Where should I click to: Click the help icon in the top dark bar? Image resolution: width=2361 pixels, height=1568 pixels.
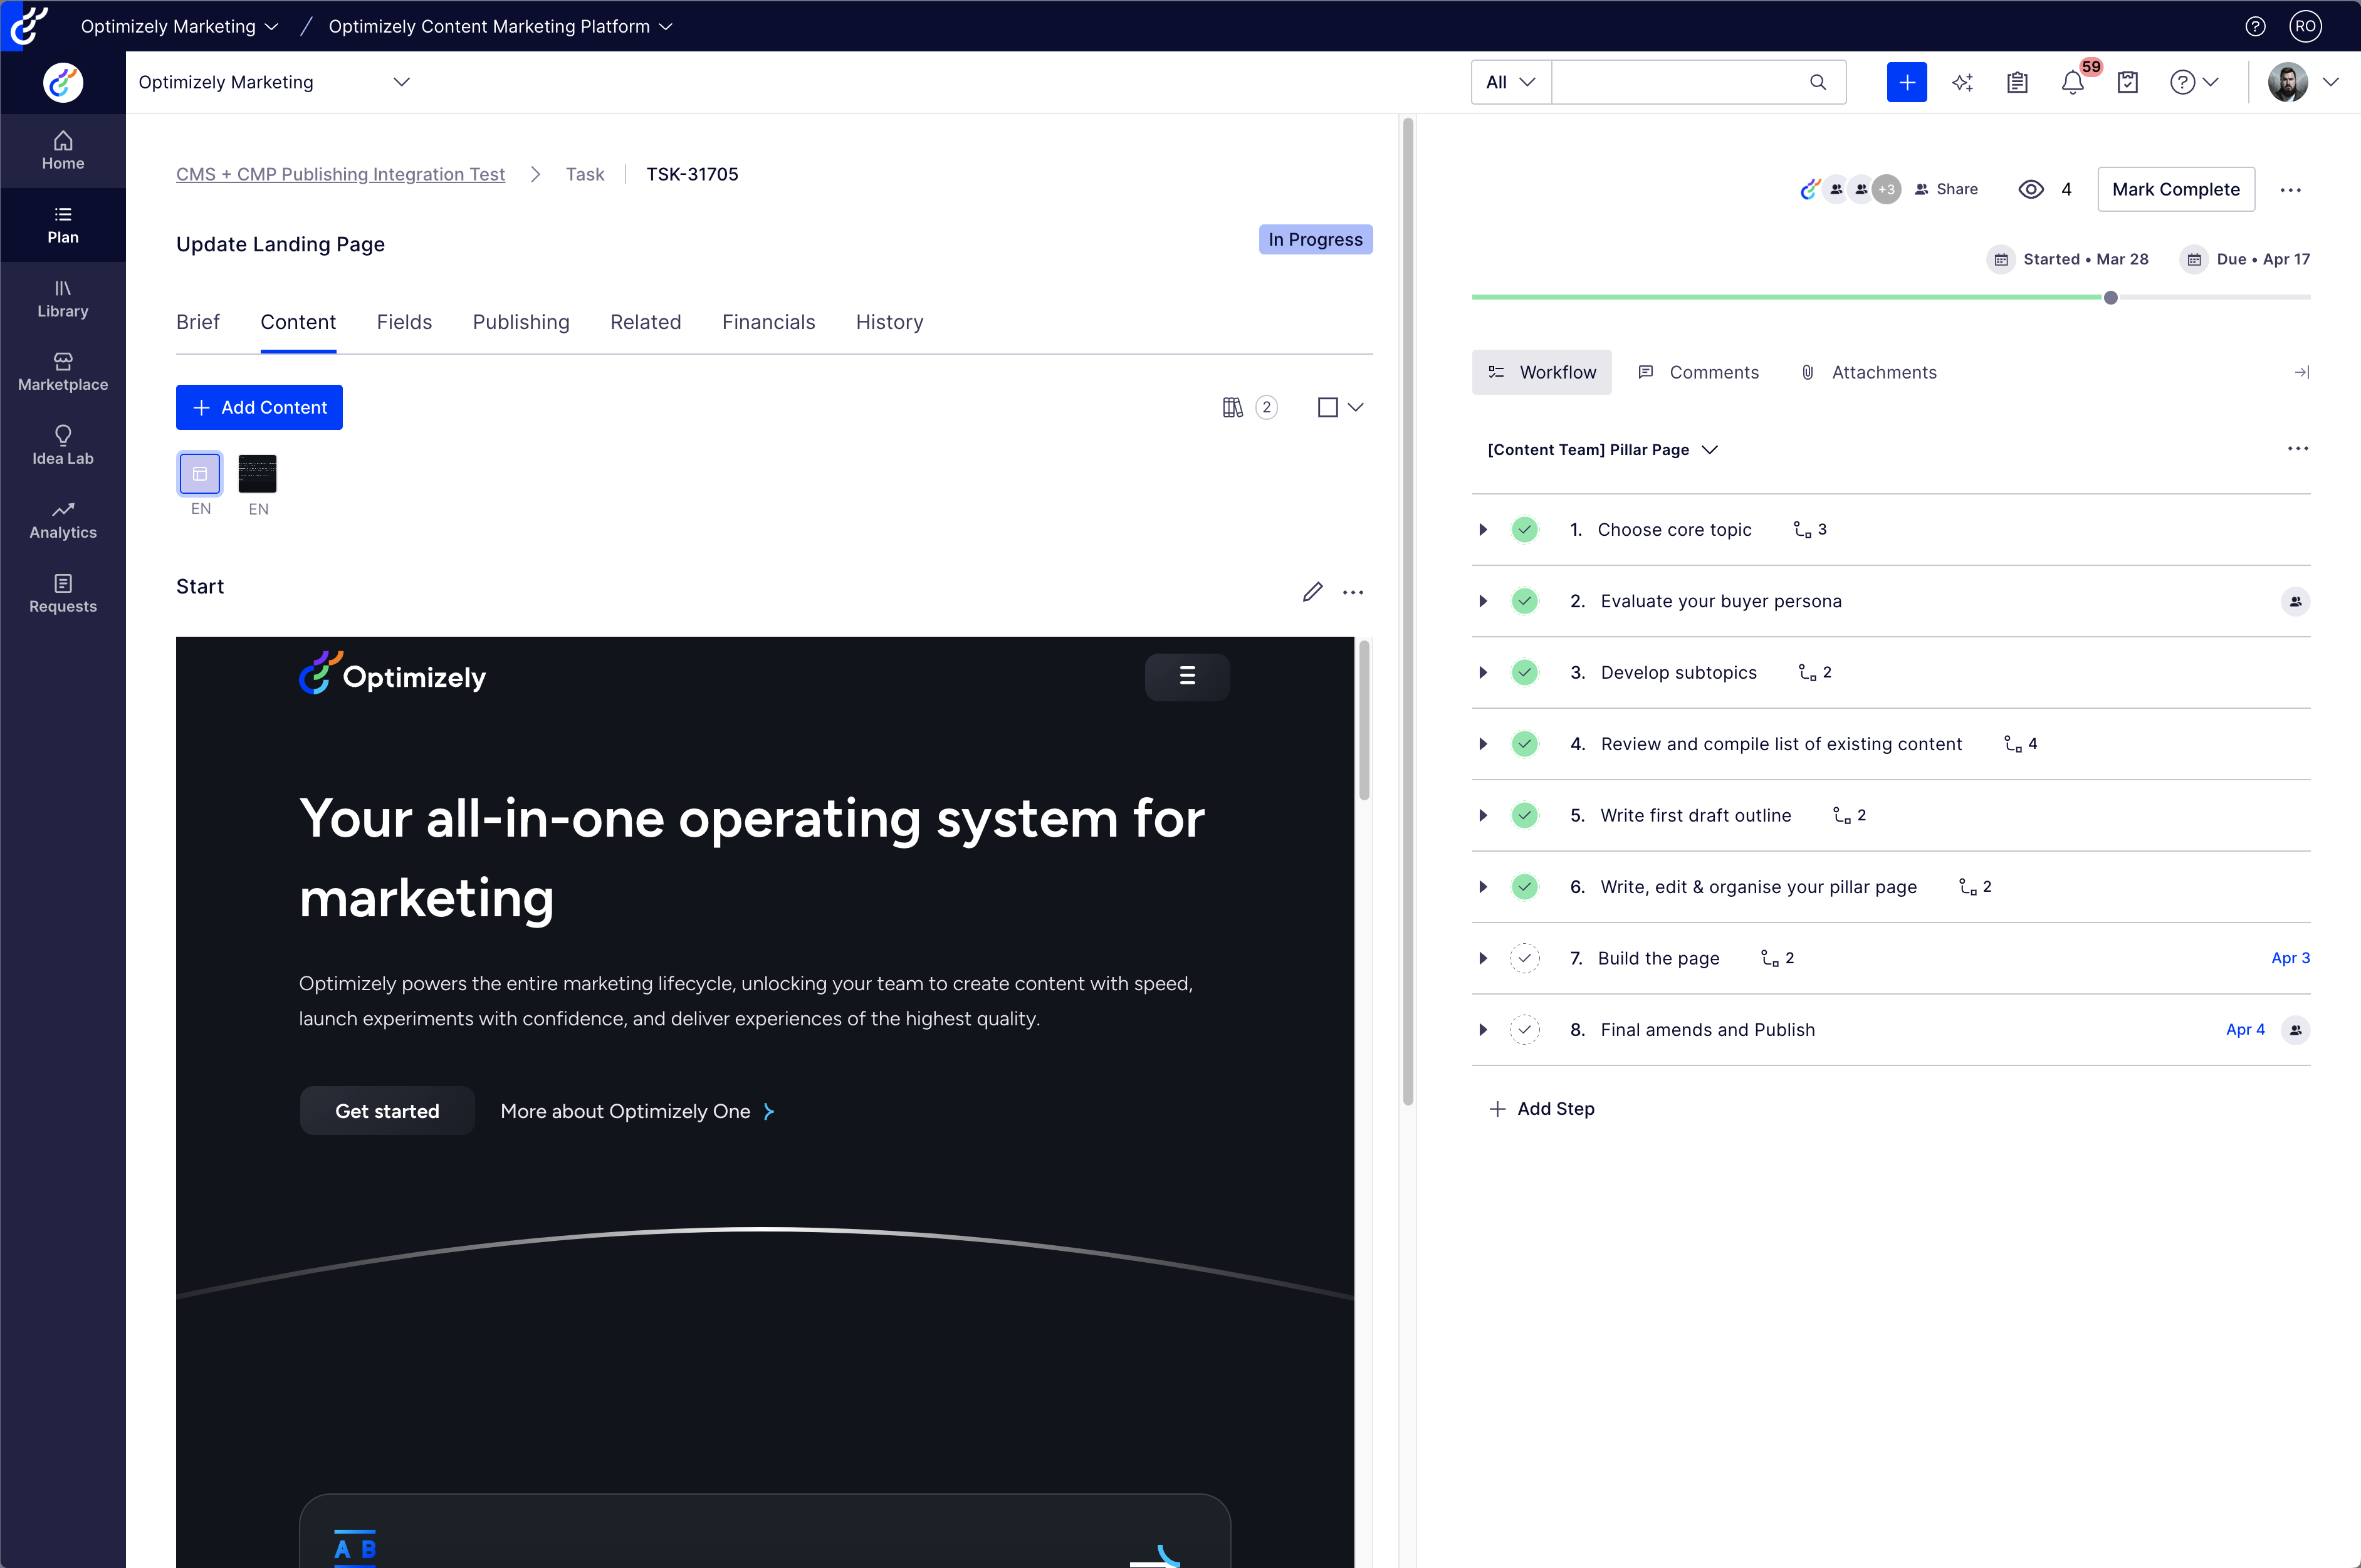[x=2255, y=26]
